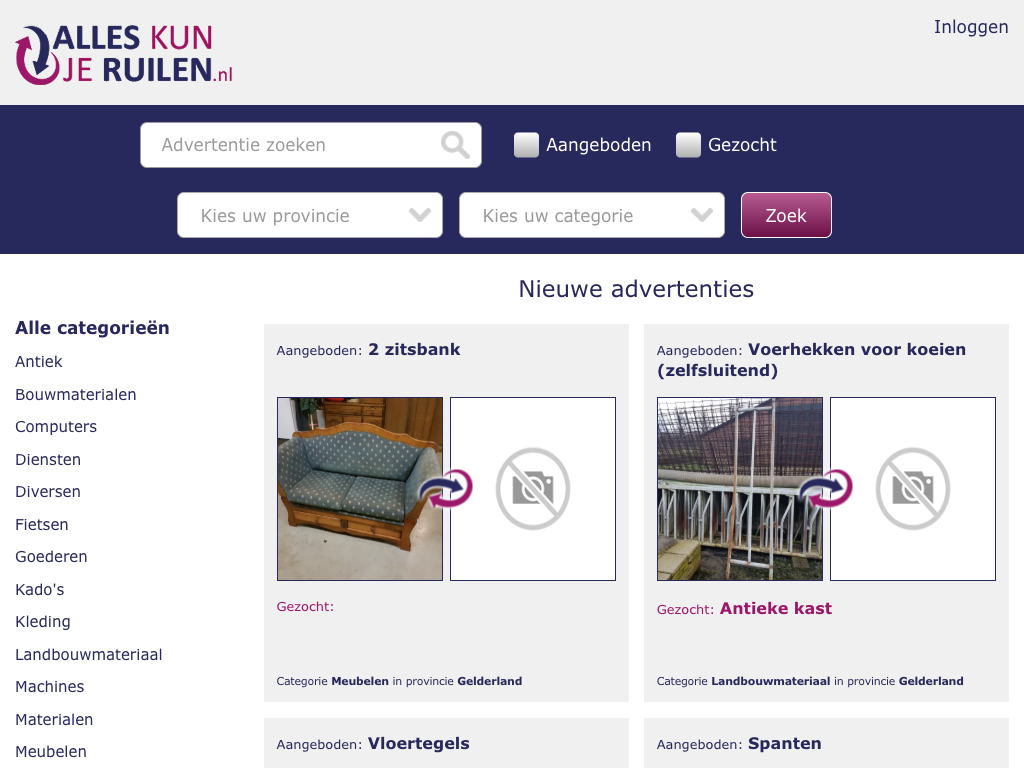Tick the Gezocht checkbox
The width and height of the screenshot is (1024, 768).
coord(688,145)
